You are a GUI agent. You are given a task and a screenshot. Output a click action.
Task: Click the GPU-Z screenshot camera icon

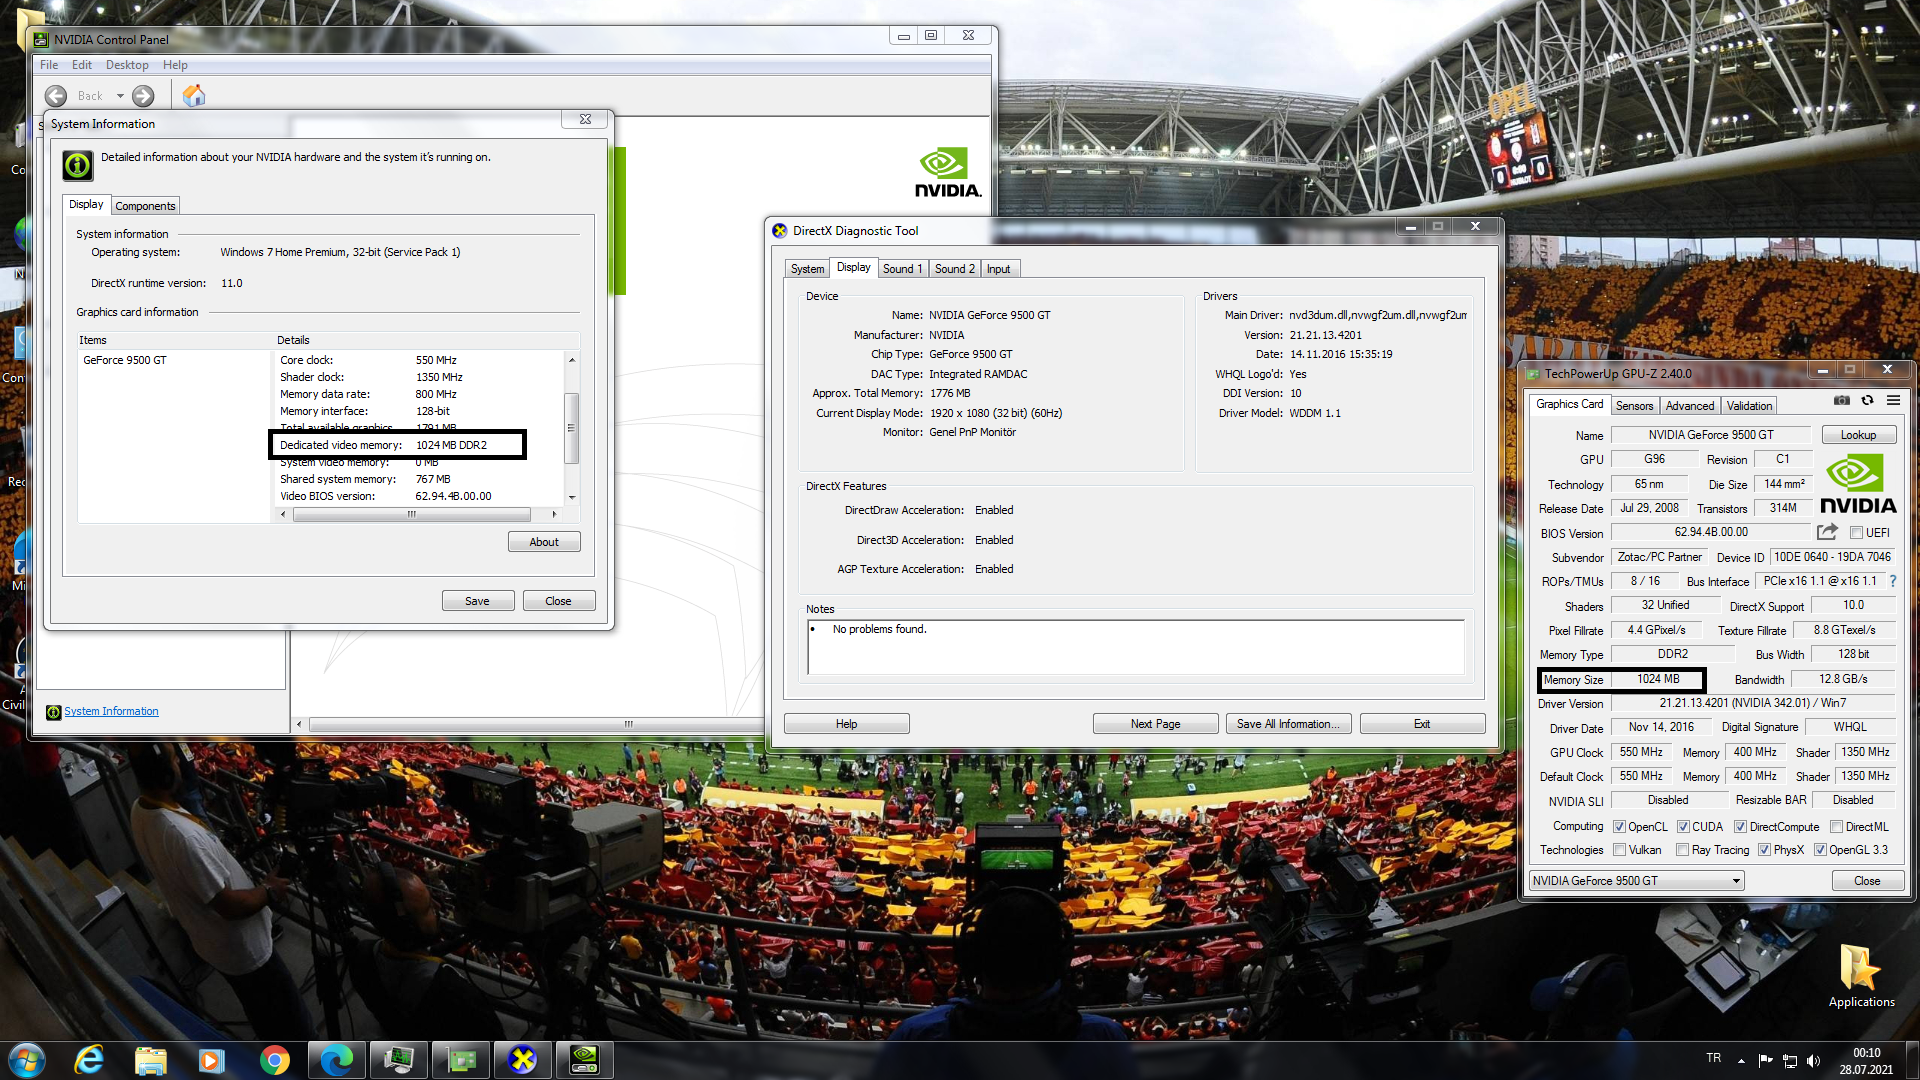coord(1841,401)
